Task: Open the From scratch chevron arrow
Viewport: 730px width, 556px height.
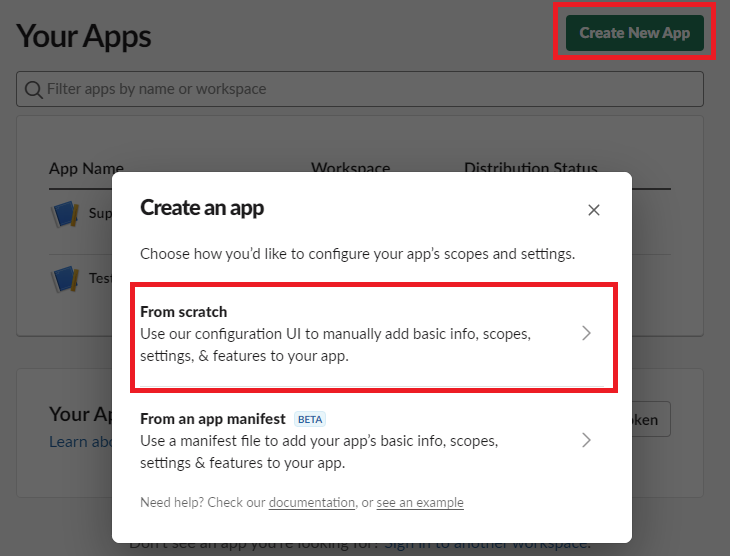Action: click(587, 333)
